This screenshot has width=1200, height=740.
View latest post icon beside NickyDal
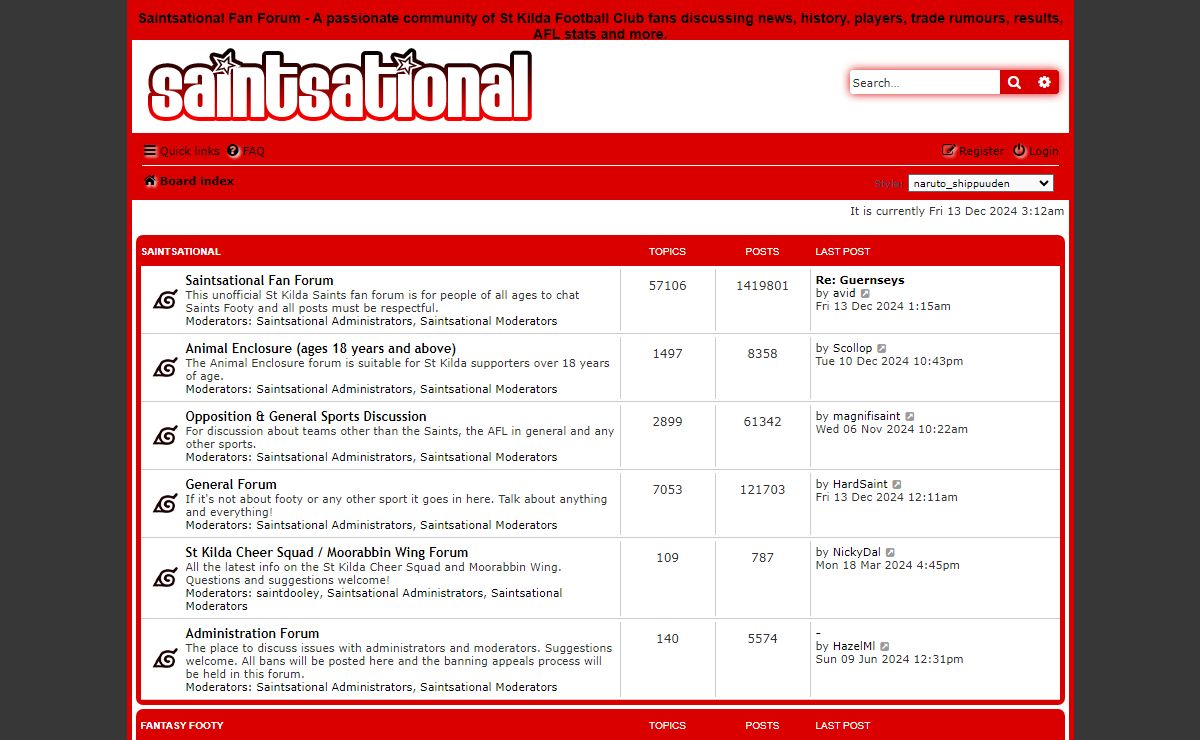[x=890, y=553]
